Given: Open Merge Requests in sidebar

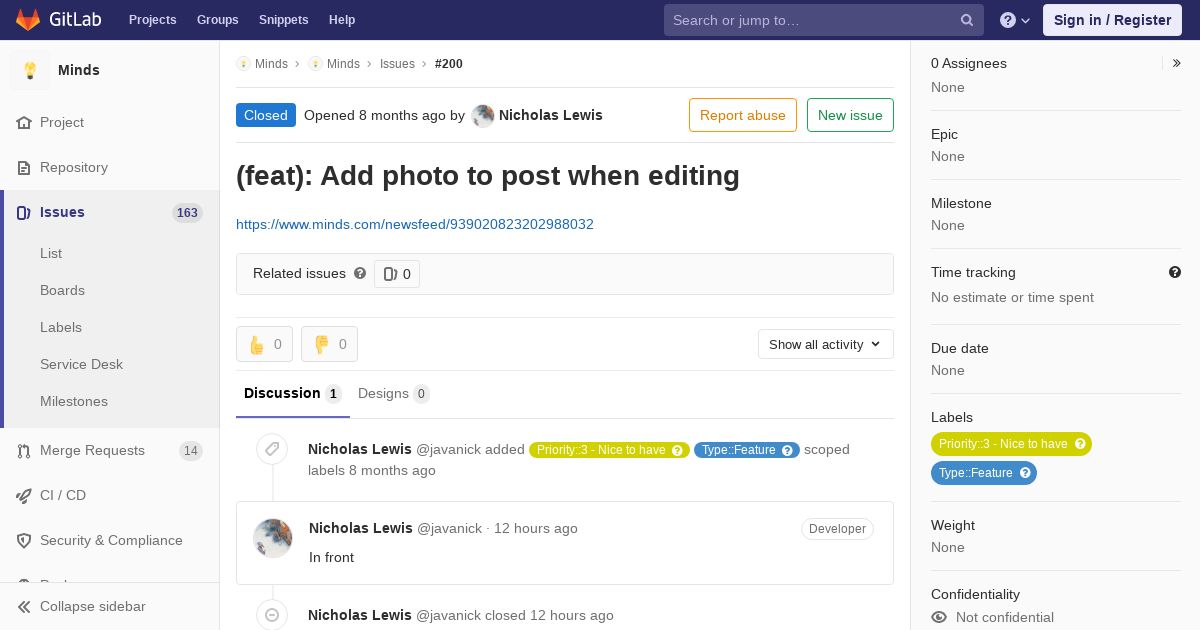Looking at the screenshot, I should click(x=92, y=450).
